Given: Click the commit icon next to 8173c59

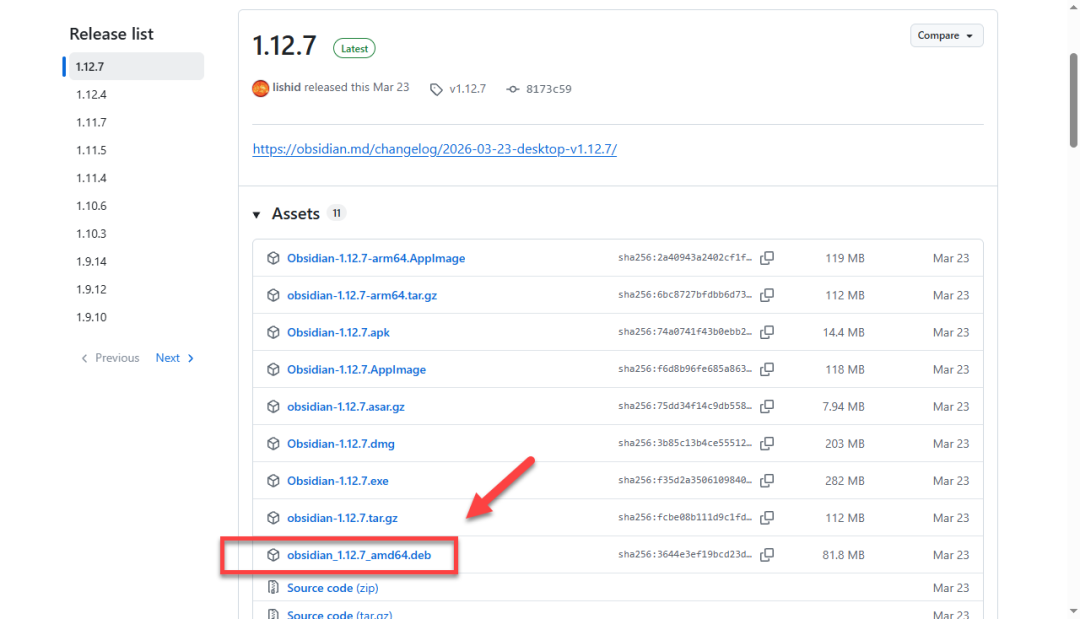Looking at the screenshot, I should coord(512,90).
